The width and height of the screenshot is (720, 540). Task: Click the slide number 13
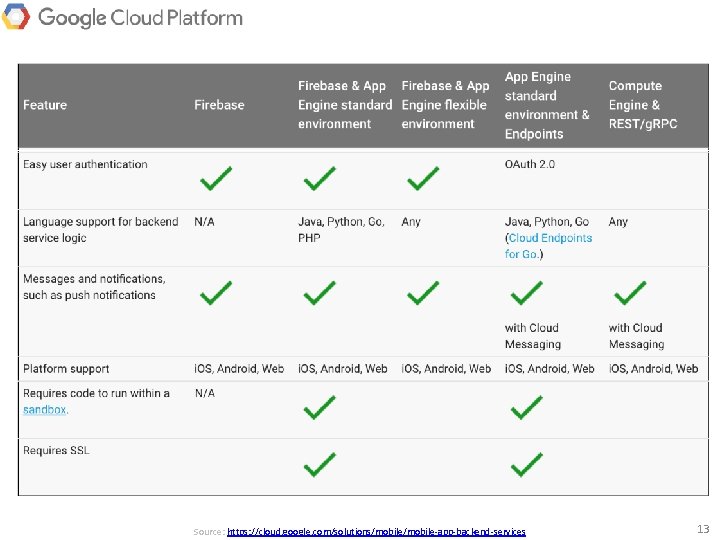pyautogui.click(x=700, y=527)
